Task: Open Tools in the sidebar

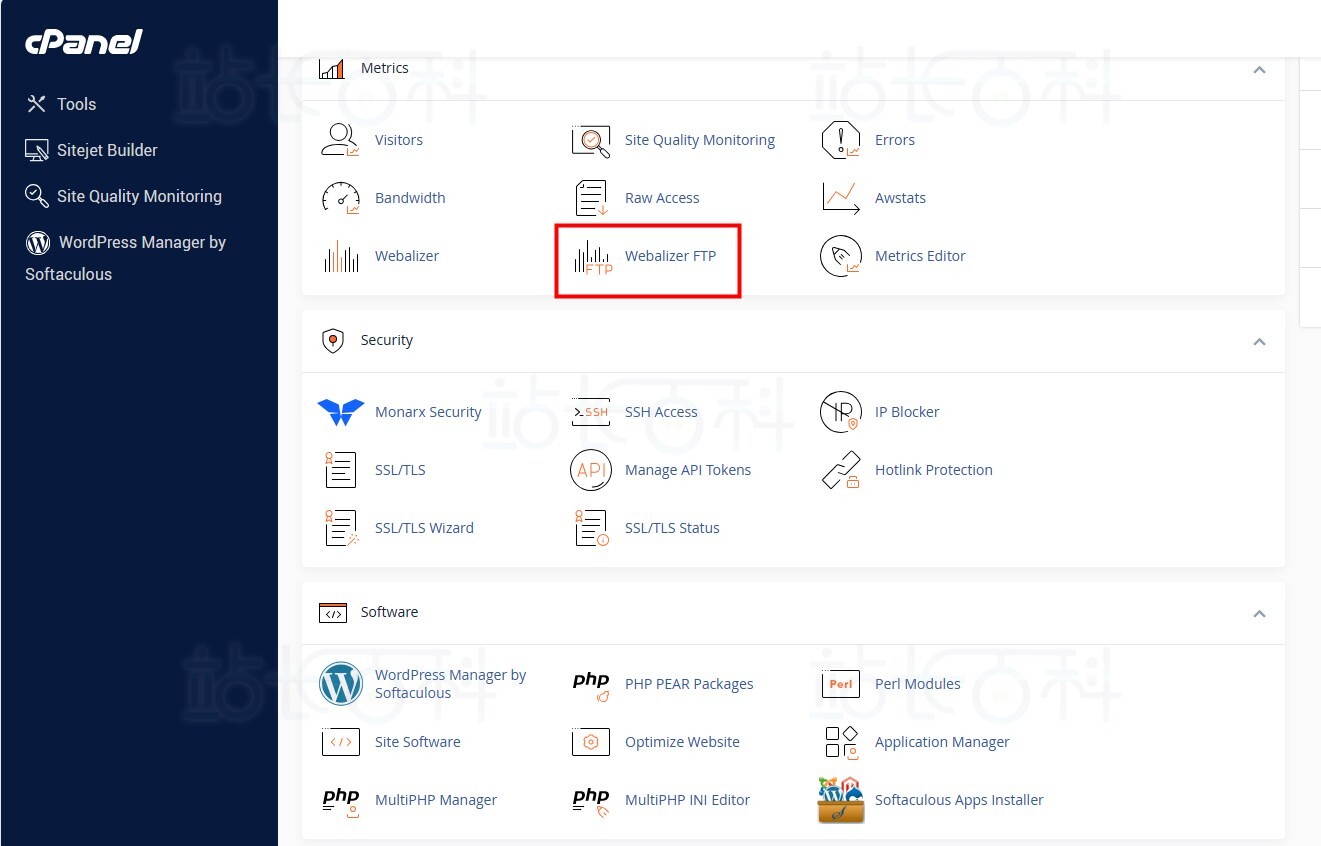Action: click(76, 104)
